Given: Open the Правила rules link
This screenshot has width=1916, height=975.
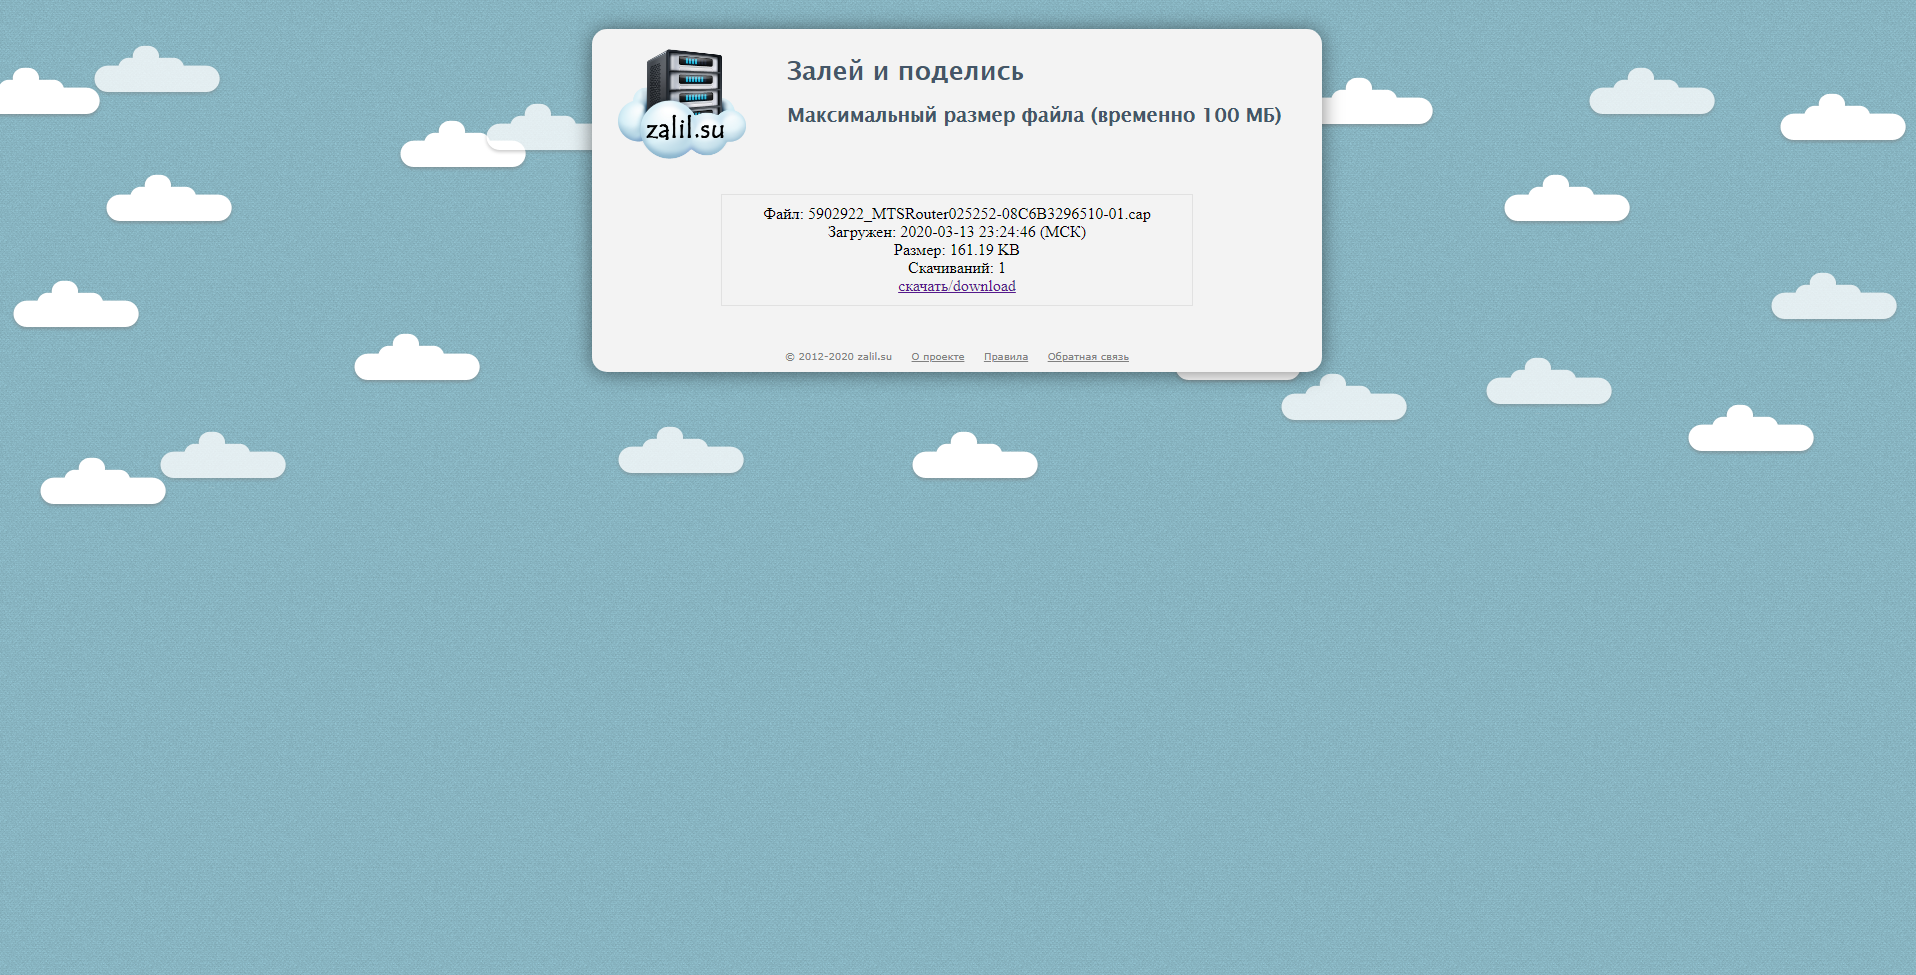Looking at the screenshot, I should coord(1005,357).
